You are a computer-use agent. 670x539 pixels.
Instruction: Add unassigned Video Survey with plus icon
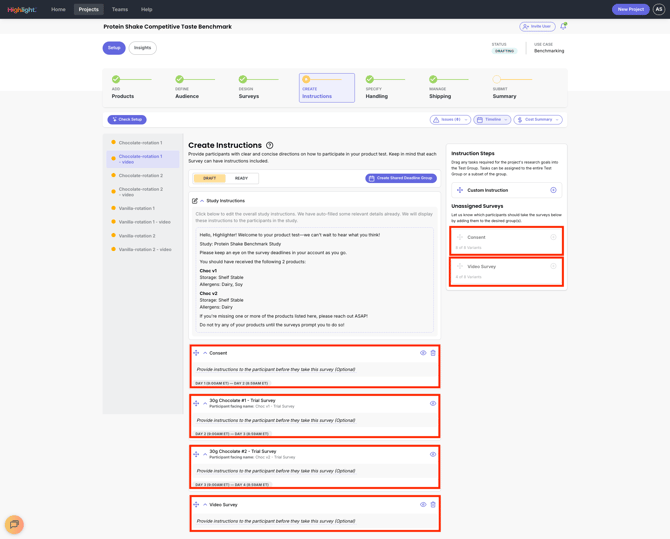553,266
